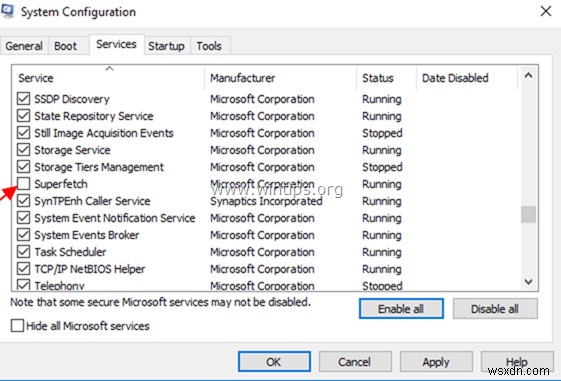Click Microsoft Corporation cell in Task Scheduler row
The width and height of the screenshot is (561, 381).
pyautogui.click(x=262, y=252)
